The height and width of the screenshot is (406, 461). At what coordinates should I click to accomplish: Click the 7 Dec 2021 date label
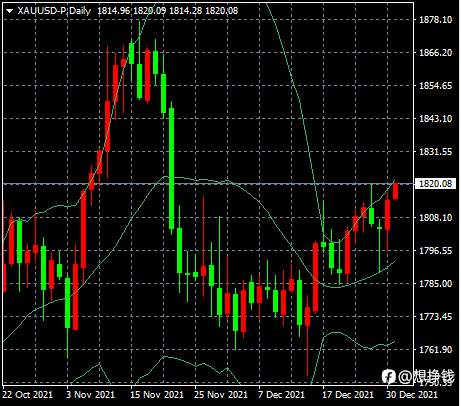[x=282, y=395]
